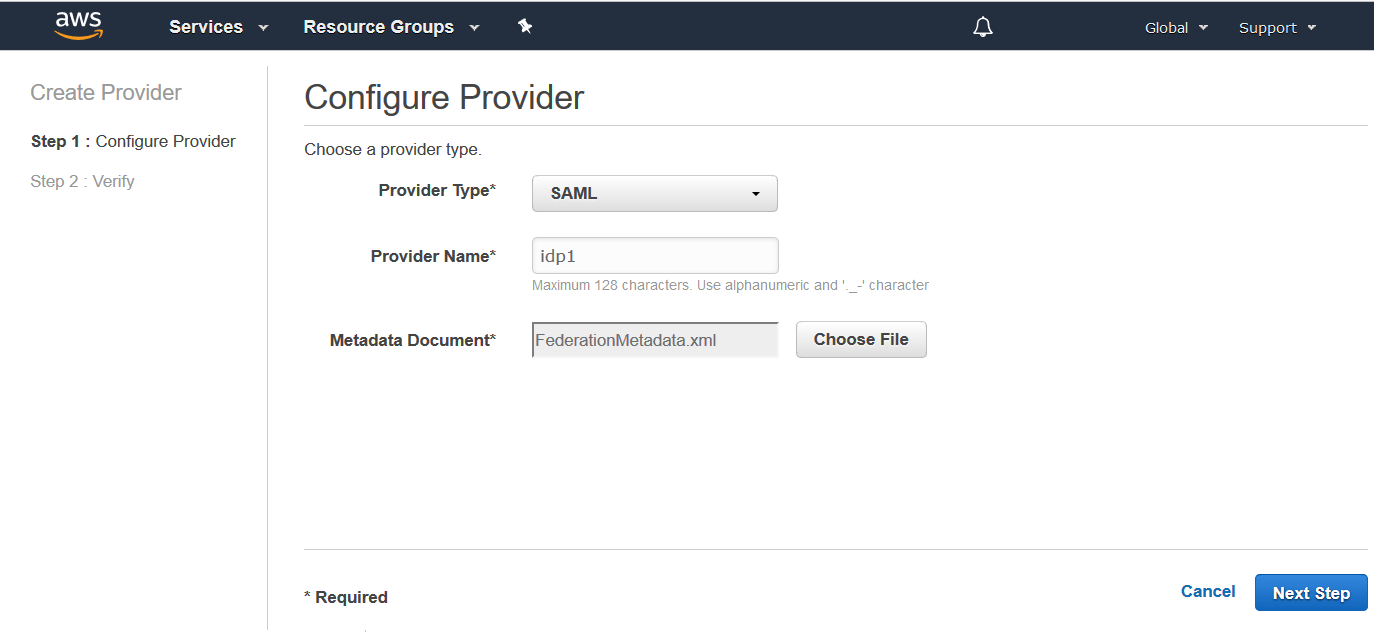Click the Create Provider sidebar title

coord(106,93)
